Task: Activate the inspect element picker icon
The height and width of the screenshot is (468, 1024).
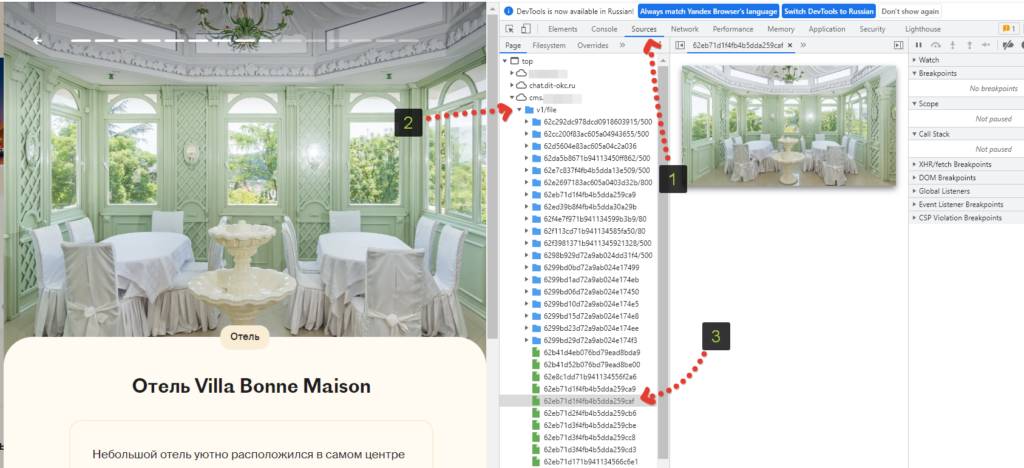Action: (509, 29)
